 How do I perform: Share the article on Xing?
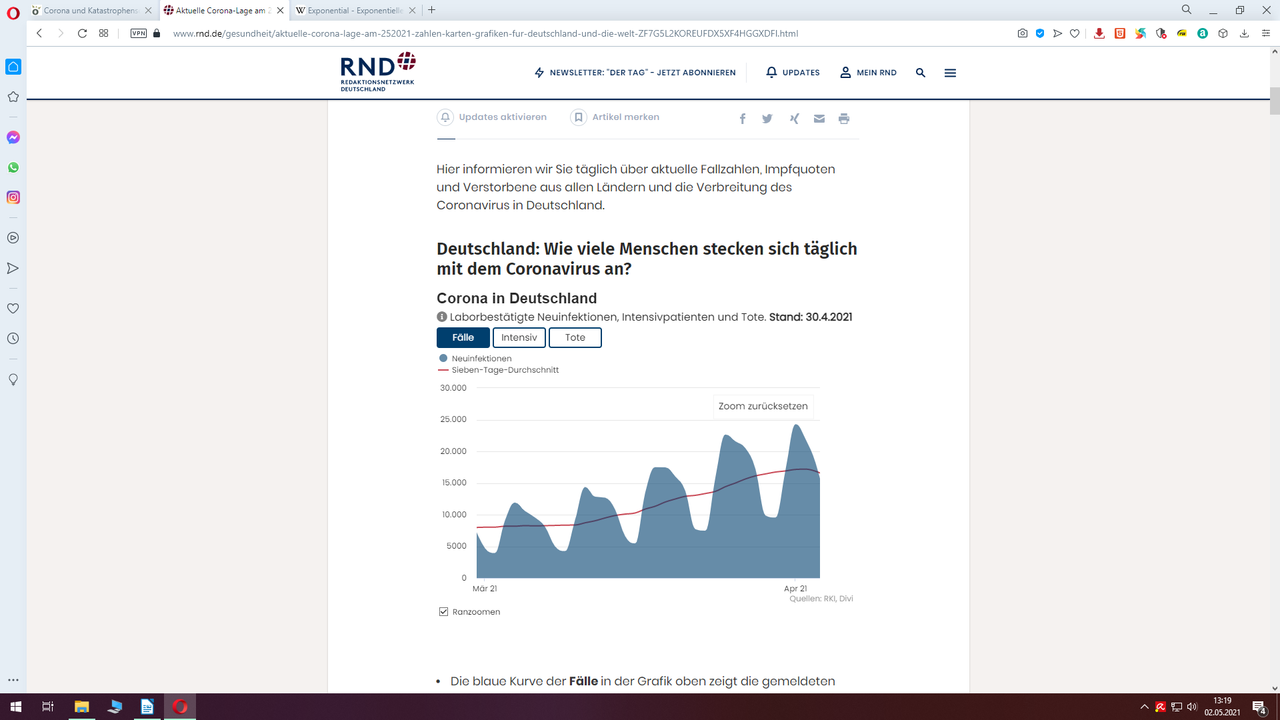[794, 118]
